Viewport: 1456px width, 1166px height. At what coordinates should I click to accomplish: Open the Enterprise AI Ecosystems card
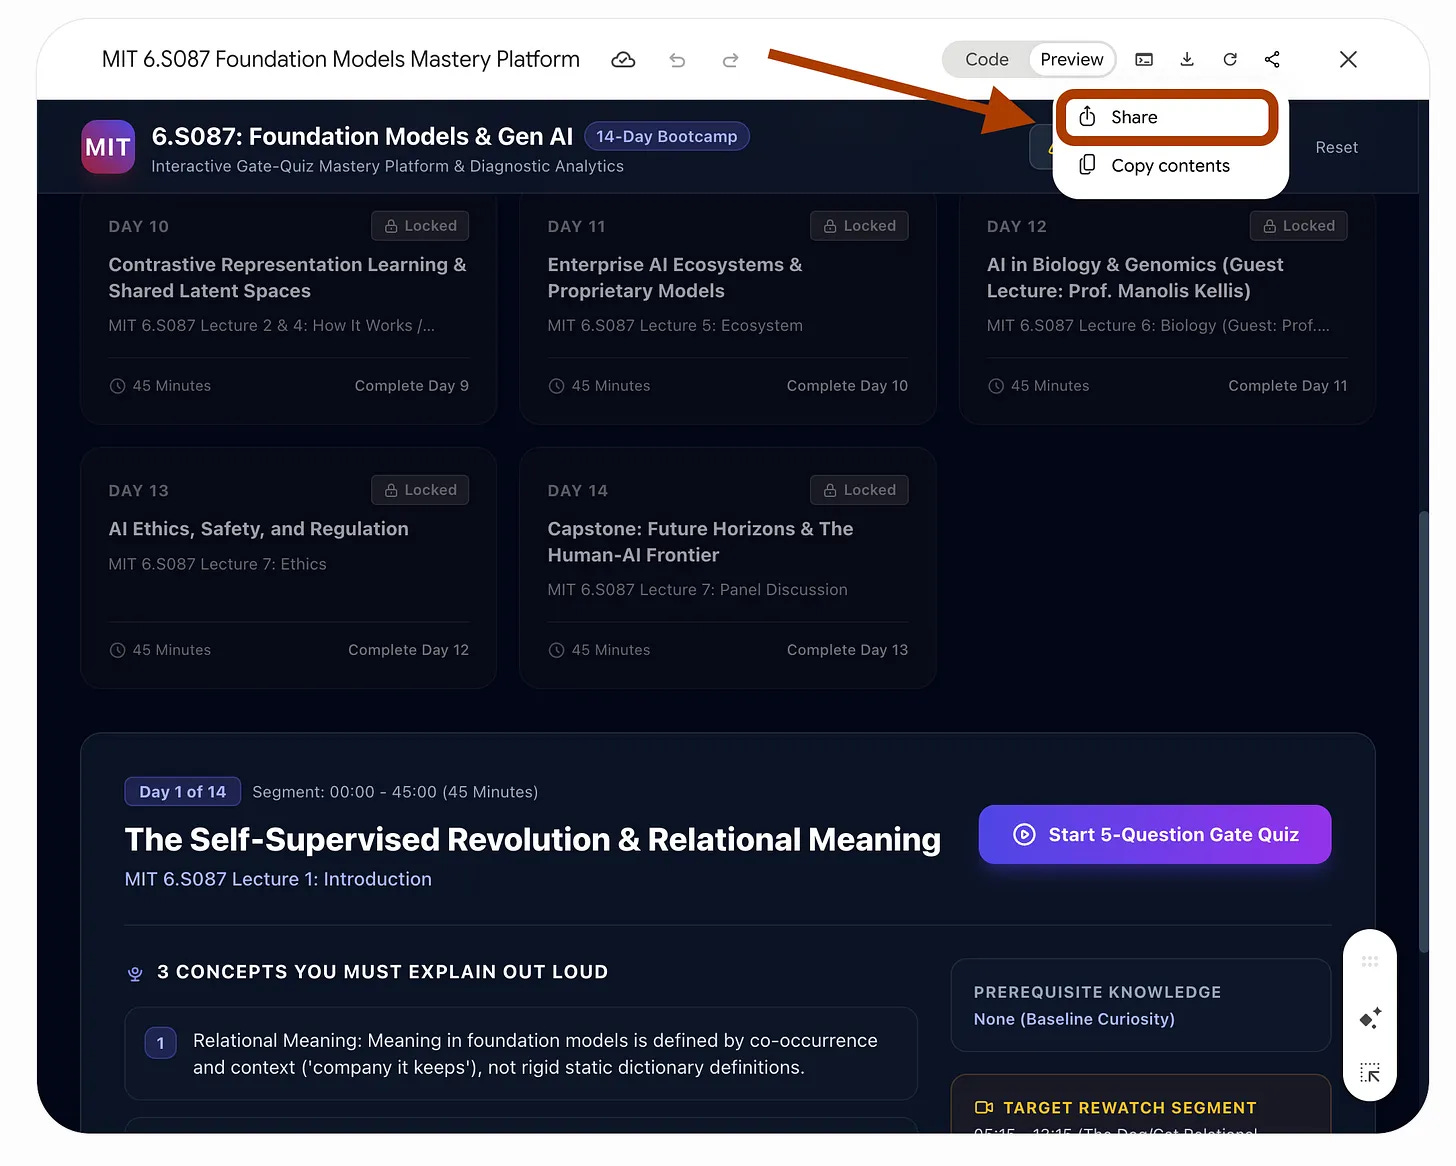click(727, 308)
